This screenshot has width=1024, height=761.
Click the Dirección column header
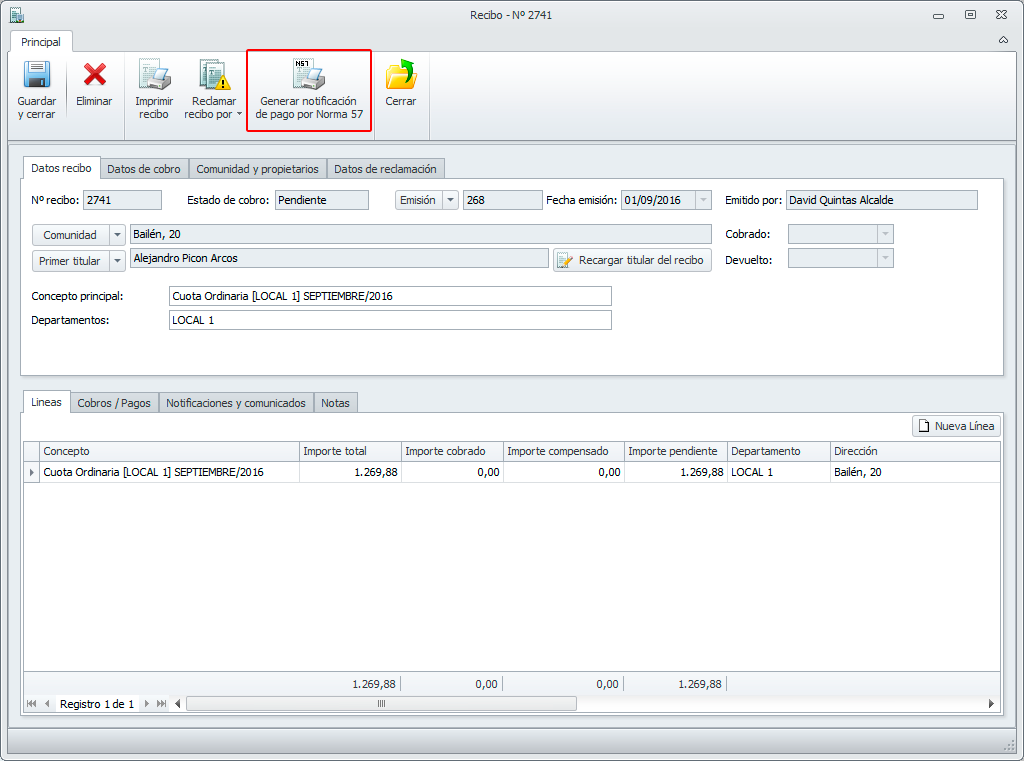(x=915, y=451)
